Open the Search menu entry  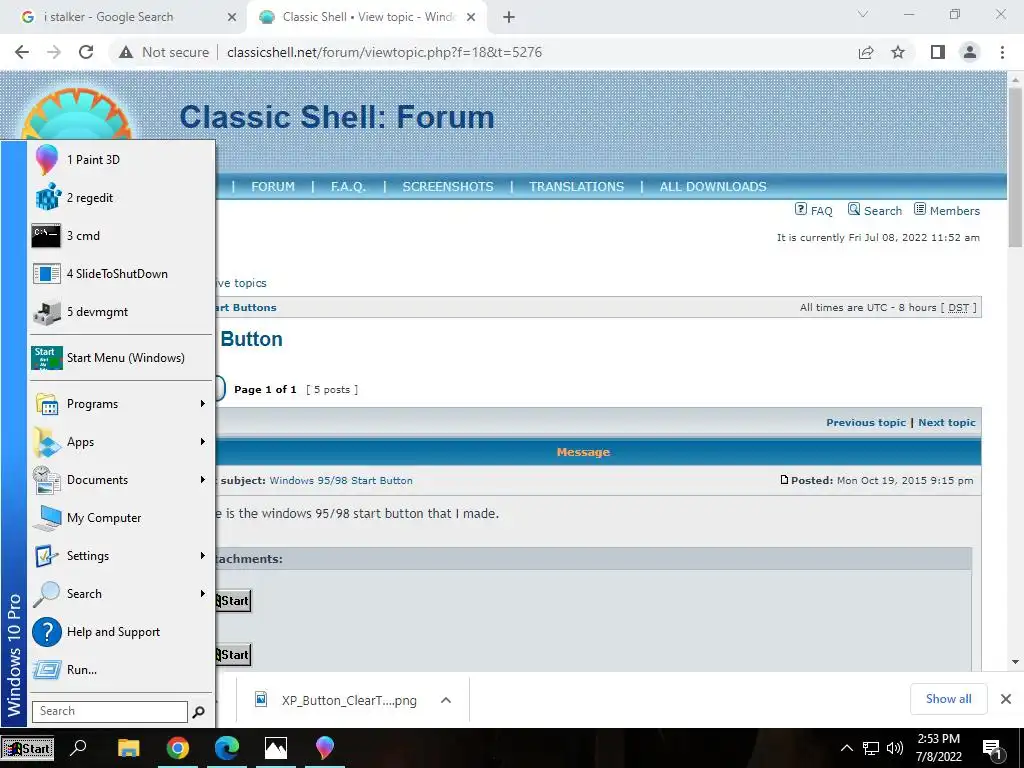[121, 594]
